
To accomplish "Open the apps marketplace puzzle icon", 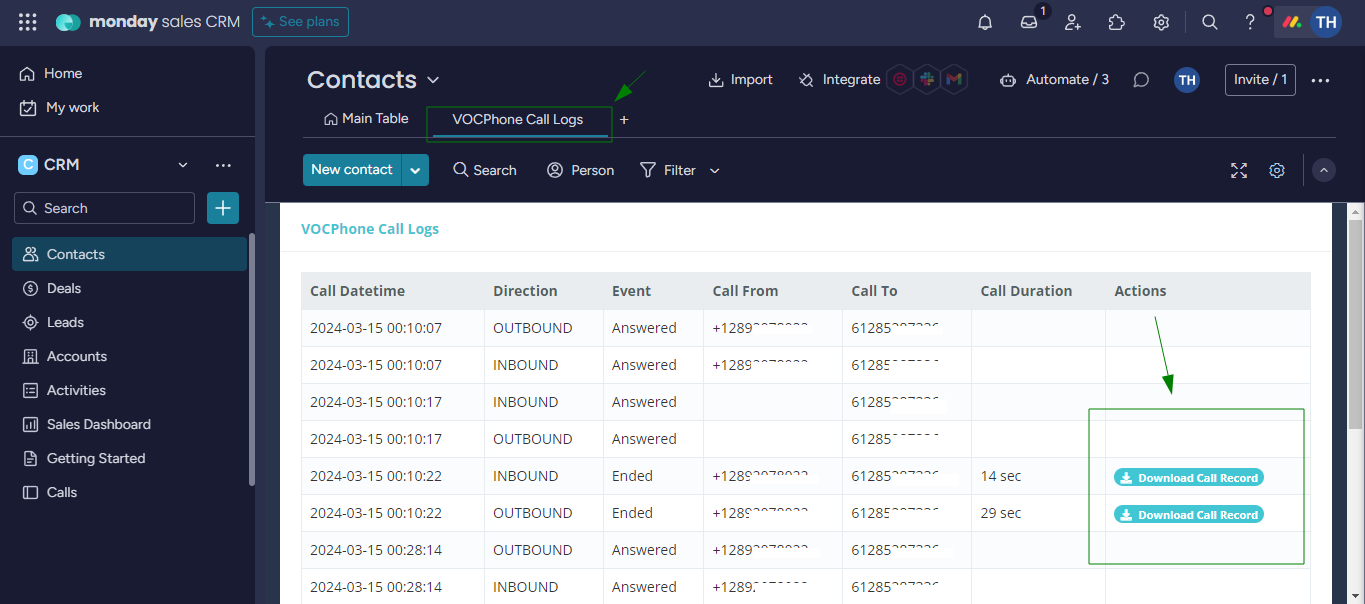I will pyautogui.click(x=1117, y=22).
